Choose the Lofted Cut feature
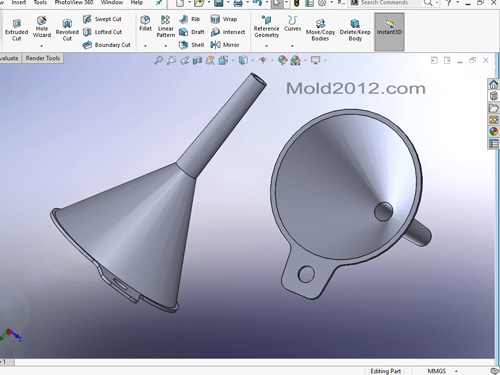This screenshot has height=375, width=500. [x=102, y=32]
